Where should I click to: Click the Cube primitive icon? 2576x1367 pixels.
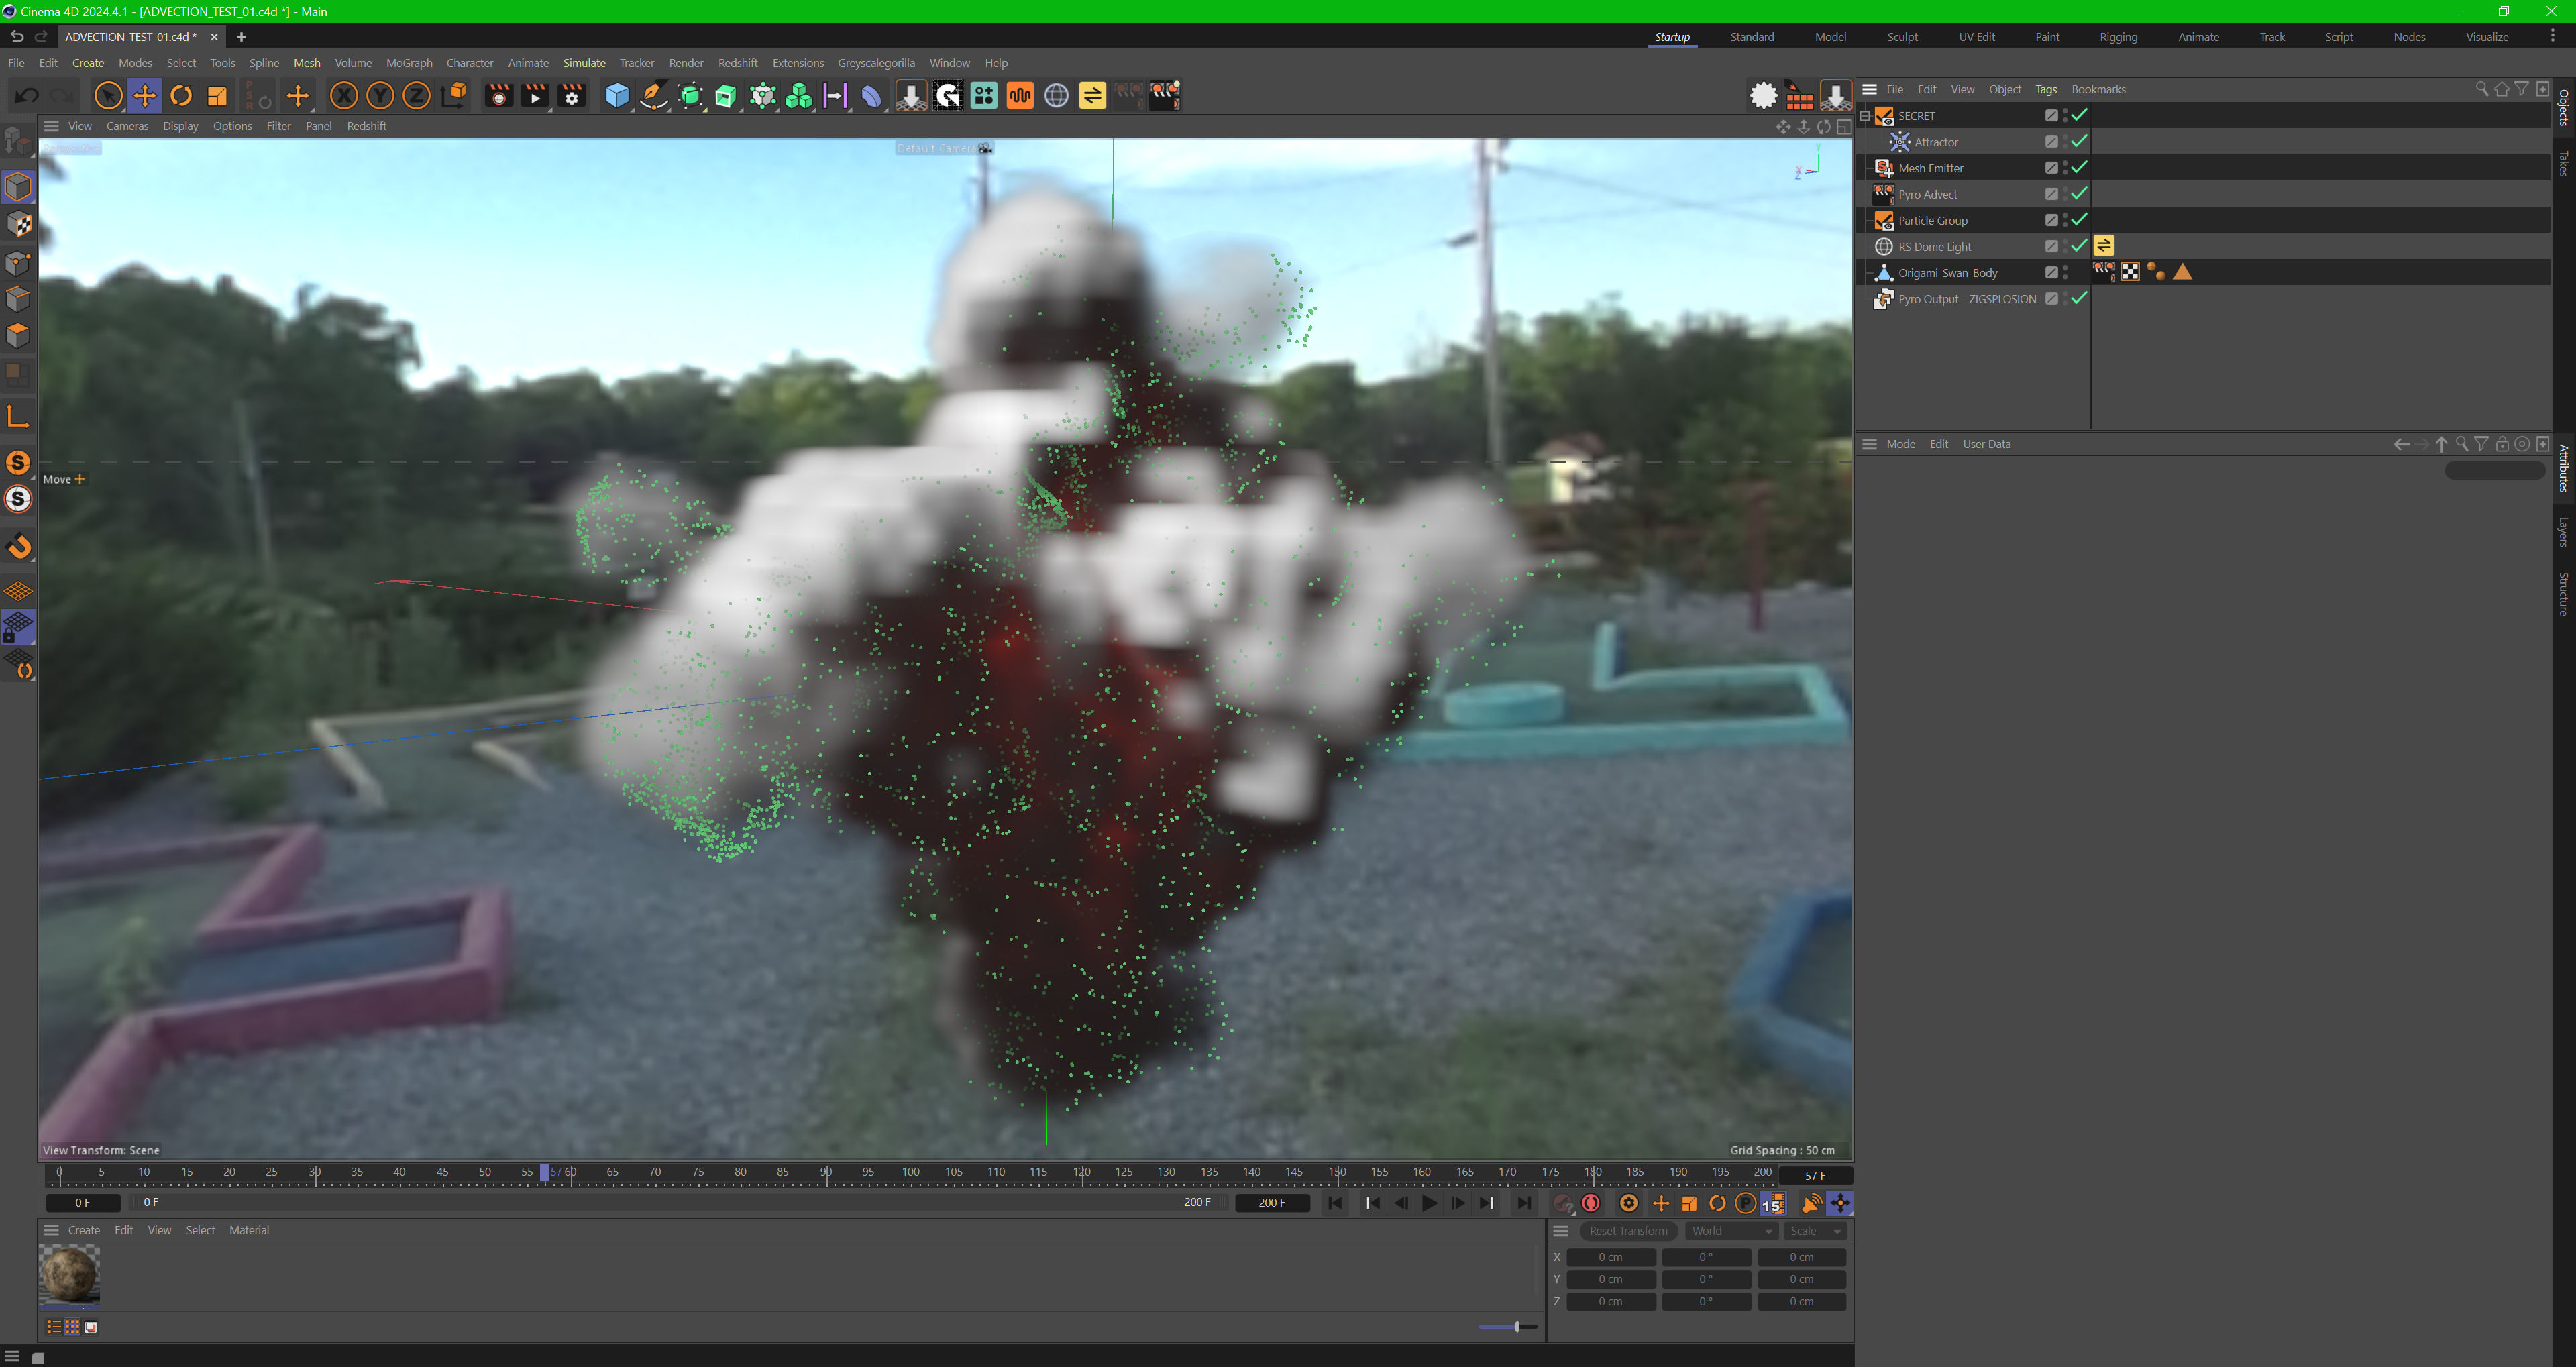click(617, 96)
